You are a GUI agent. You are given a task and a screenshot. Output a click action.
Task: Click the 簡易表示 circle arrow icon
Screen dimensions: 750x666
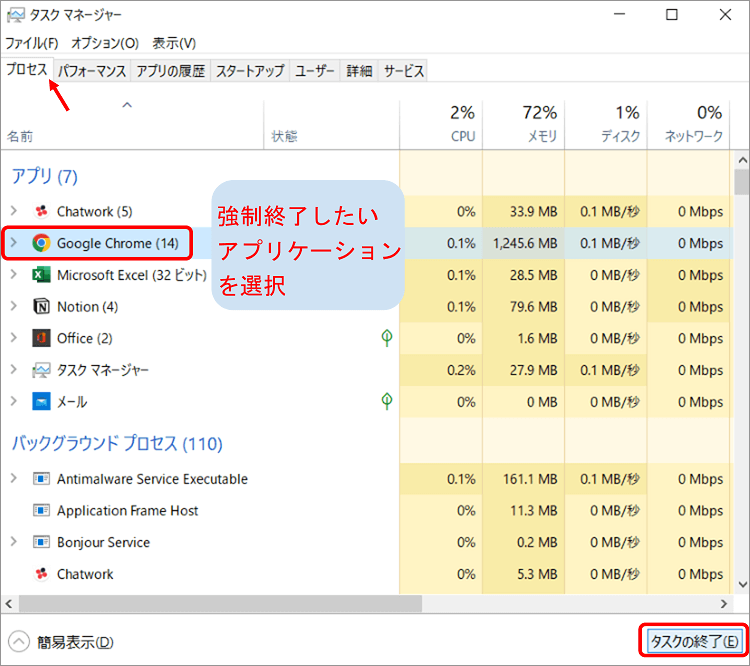(19, 642)
